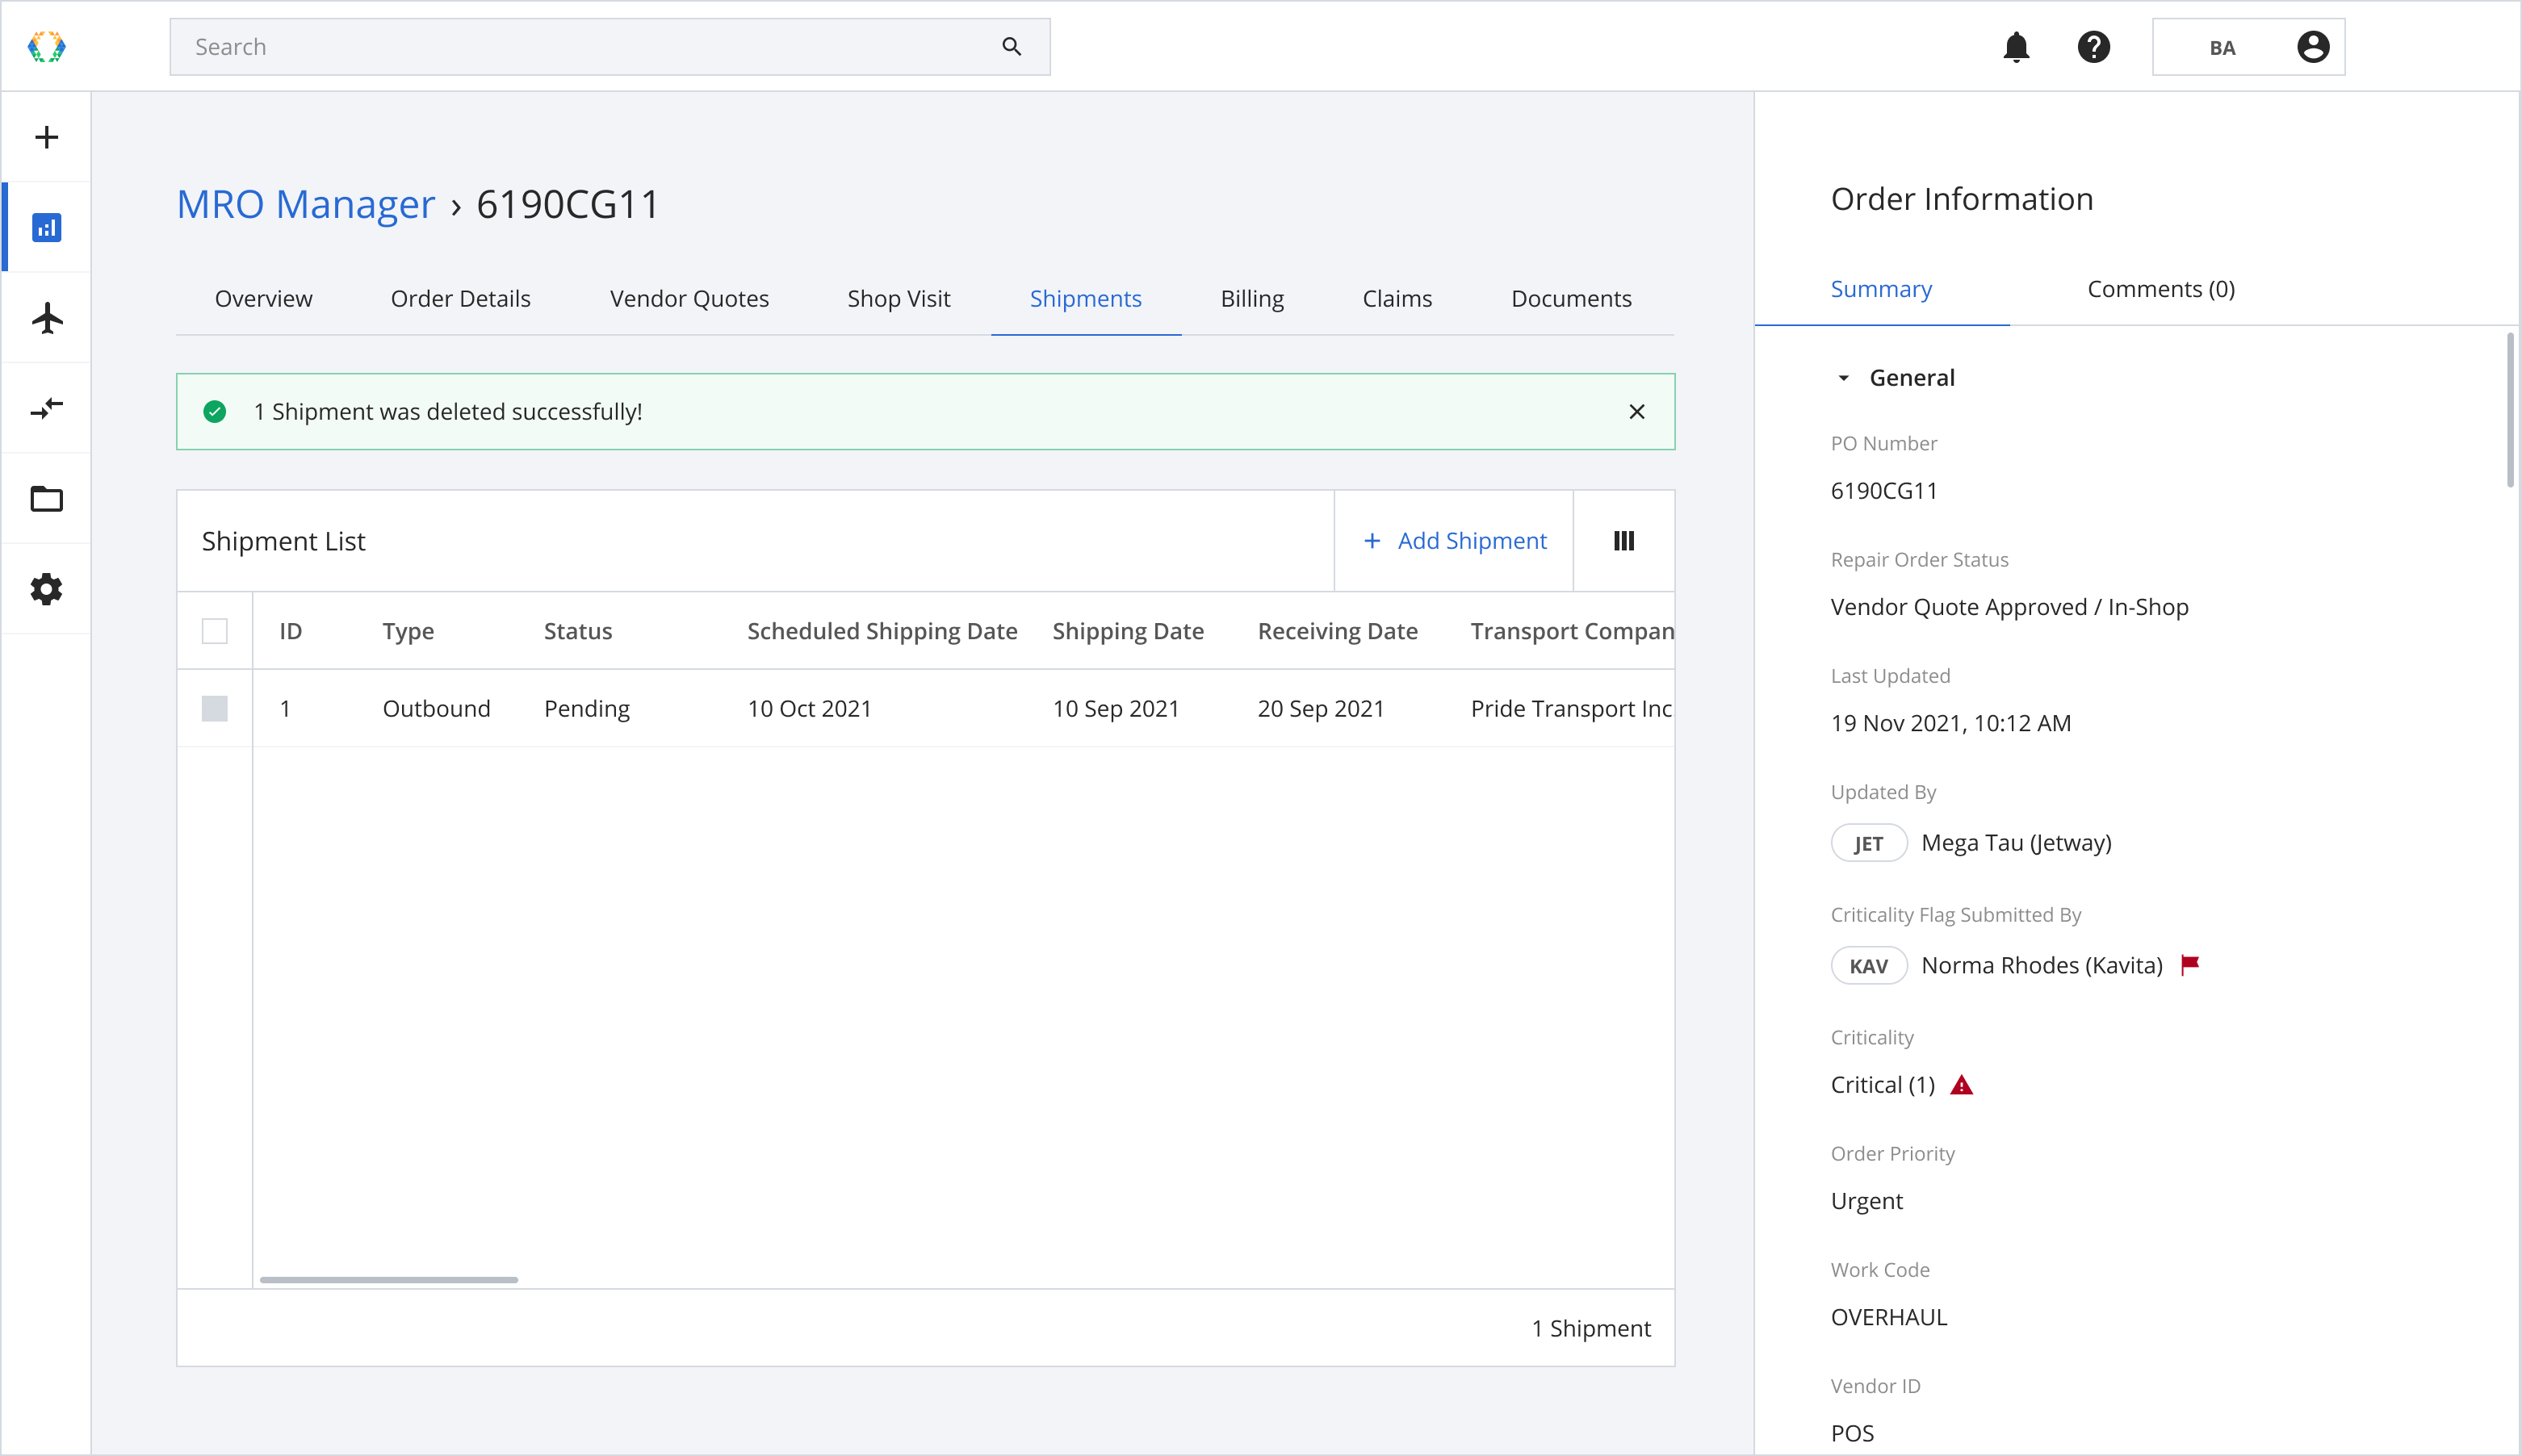Open the airplane icon in the sidebar
The image size is (2522, 1456).
point(46,318)
